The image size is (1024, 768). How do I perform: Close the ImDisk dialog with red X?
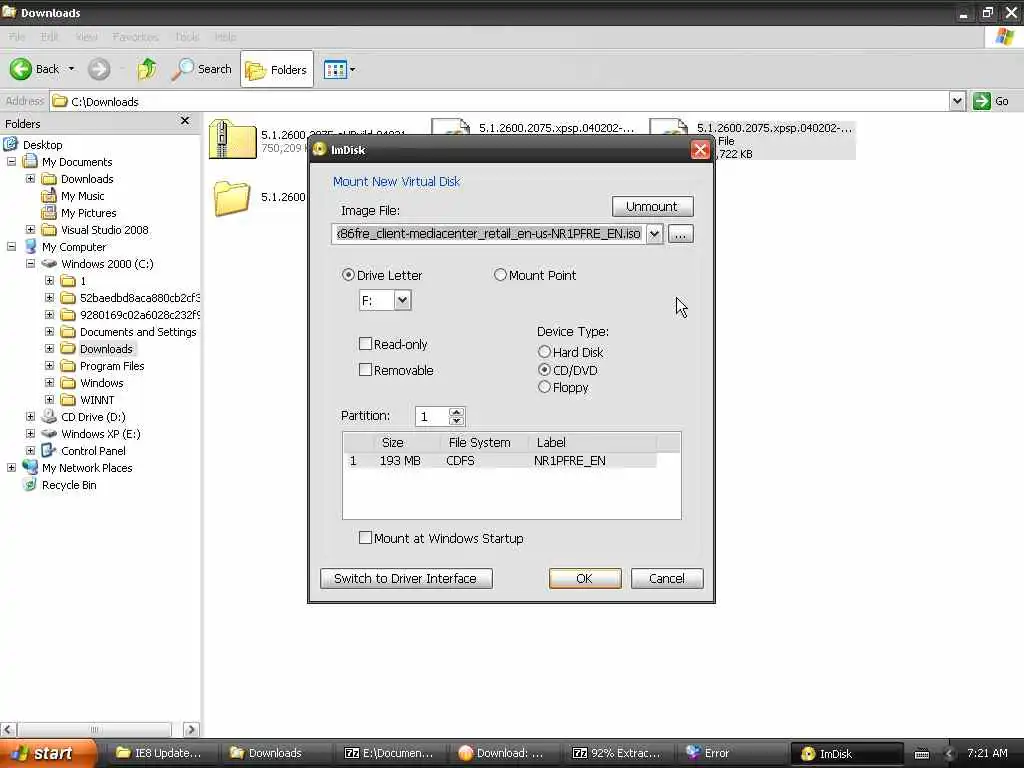coord(700,150)
